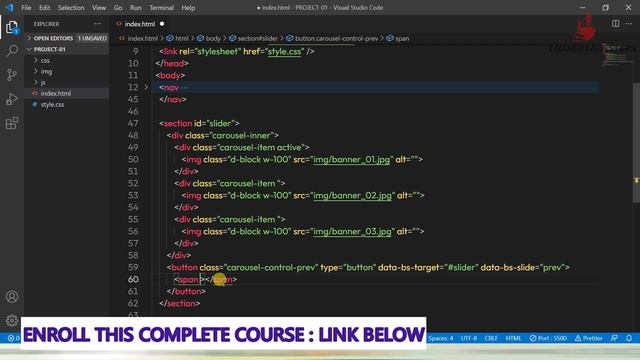Expand the Open Editors section
Viewport: 640px width, 360px height.
click(x=53, y=38)
